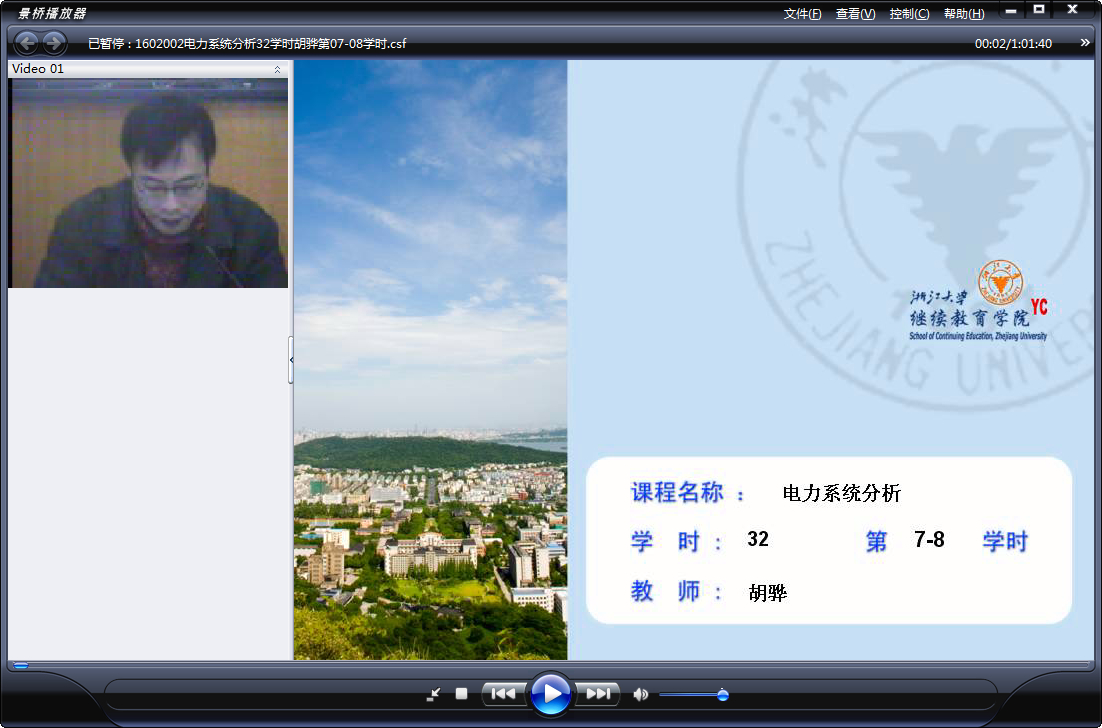The height and width of the screenshot is (728, 1102).
Task: Skip to previous chapter
Action: (503, 694)
